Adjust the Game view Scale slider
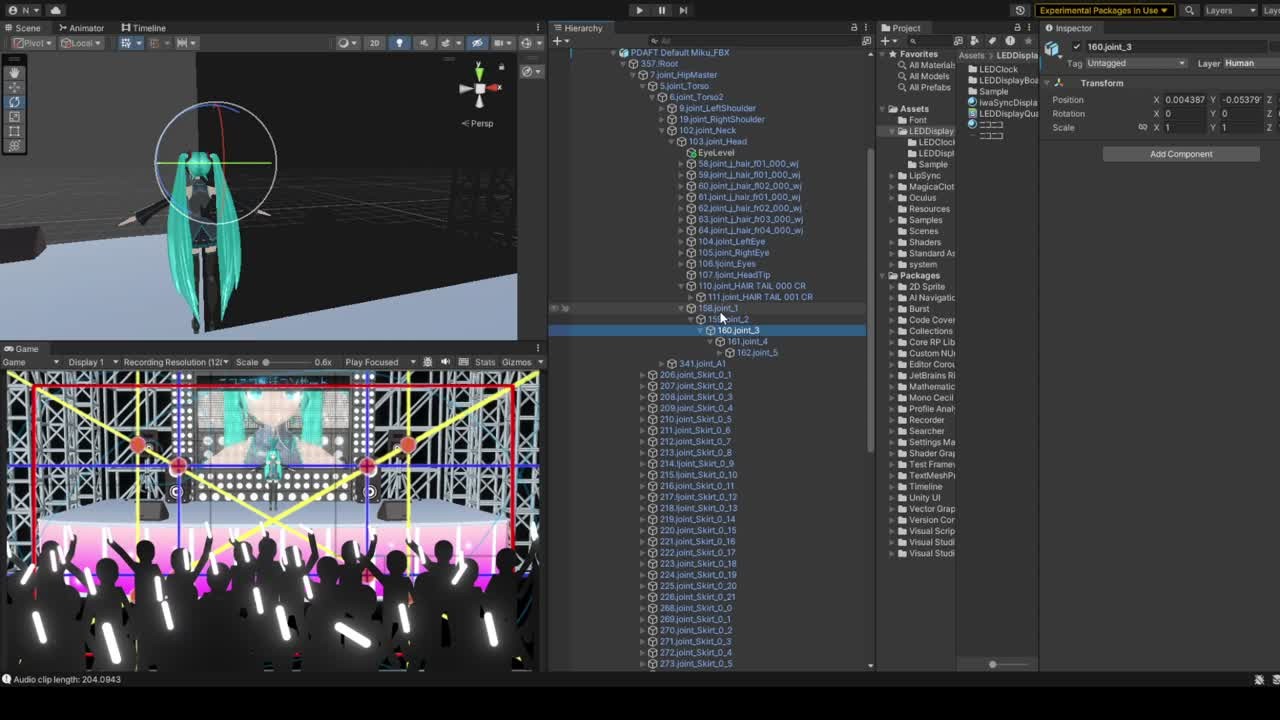Image resolution: width=1280 pixels, height=720 pixels. (x=266, y=362)
